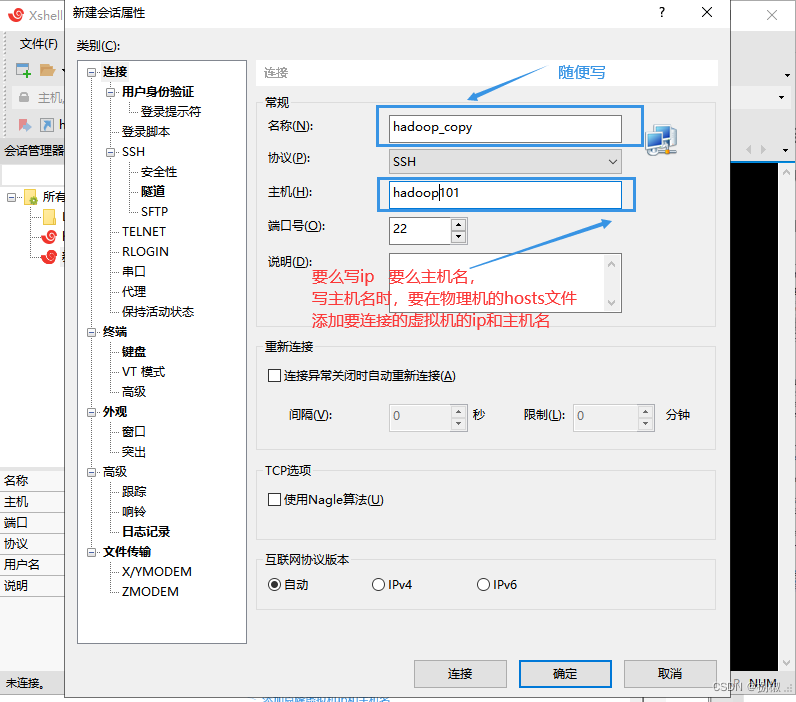Select TELNET in the category tree
The image size is (796, 702).
click(144, 231)
